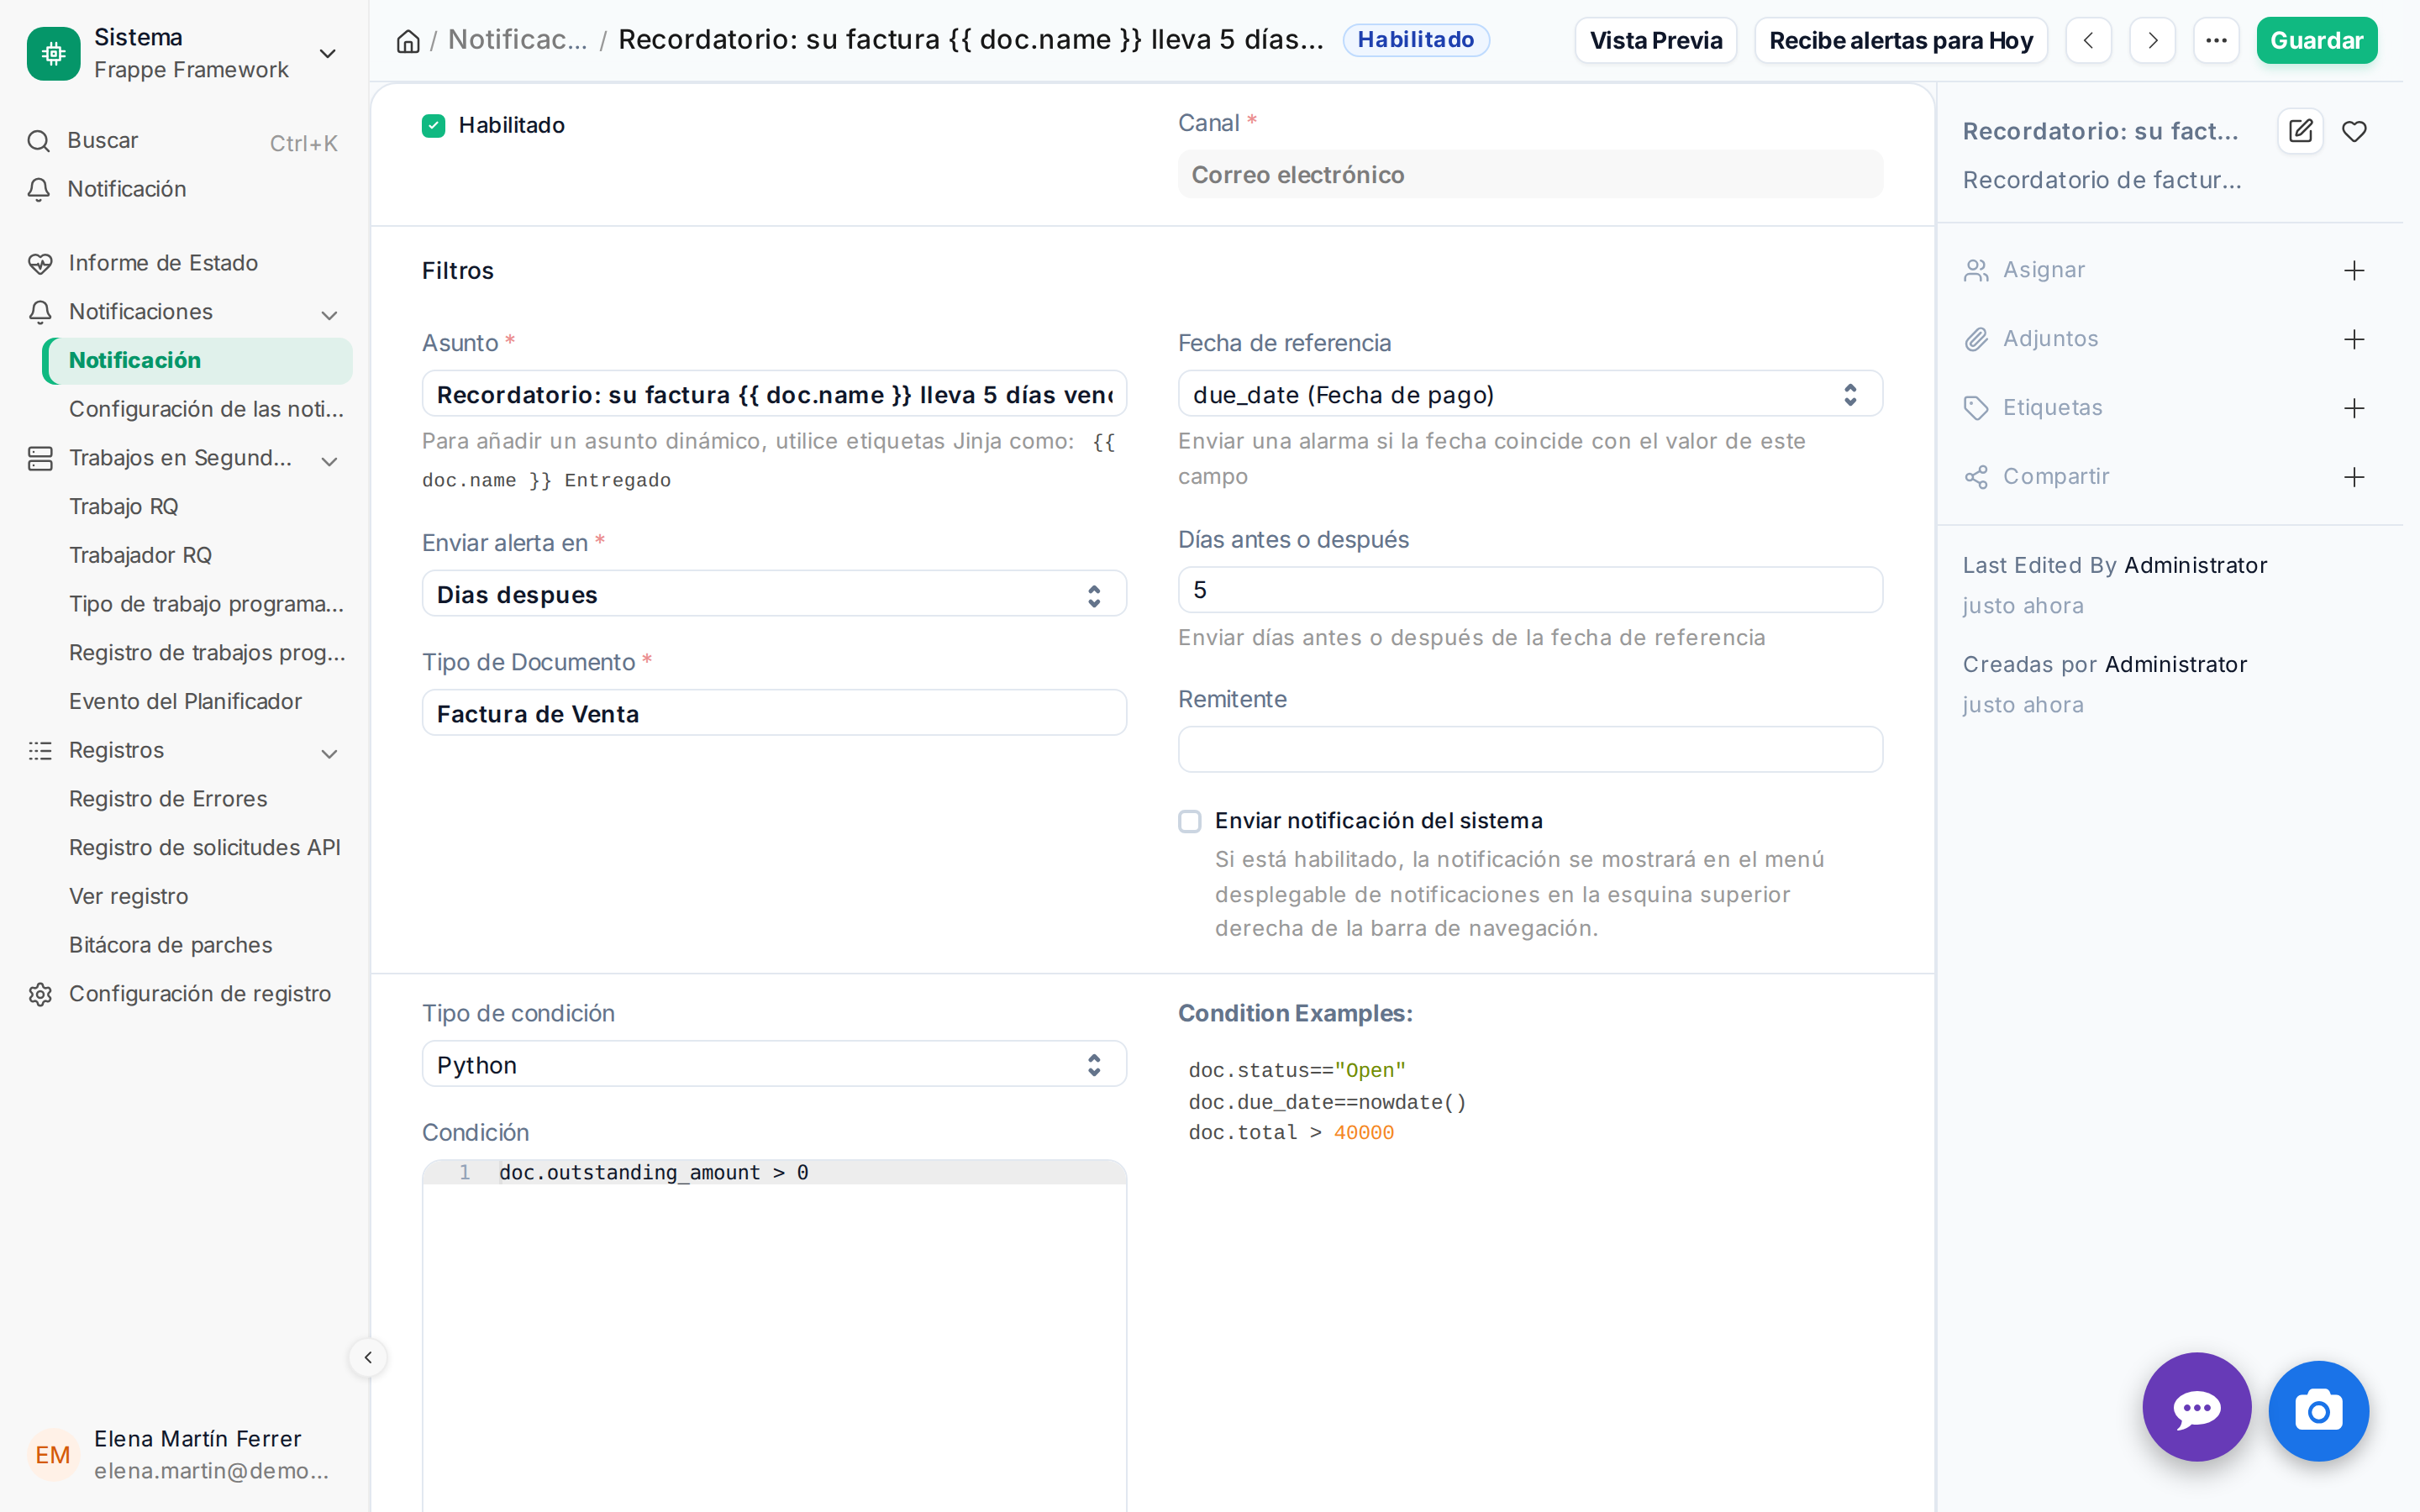Collapse the Registros sidebar section
Screen dimensions: 2420x1512
329,753
